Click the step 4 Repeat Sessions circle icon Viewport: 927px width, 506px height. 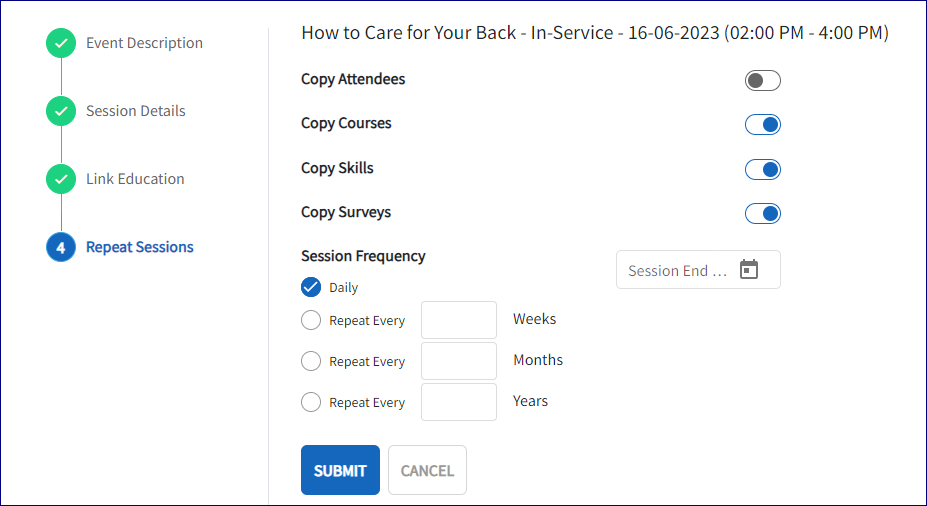(61, 247)
